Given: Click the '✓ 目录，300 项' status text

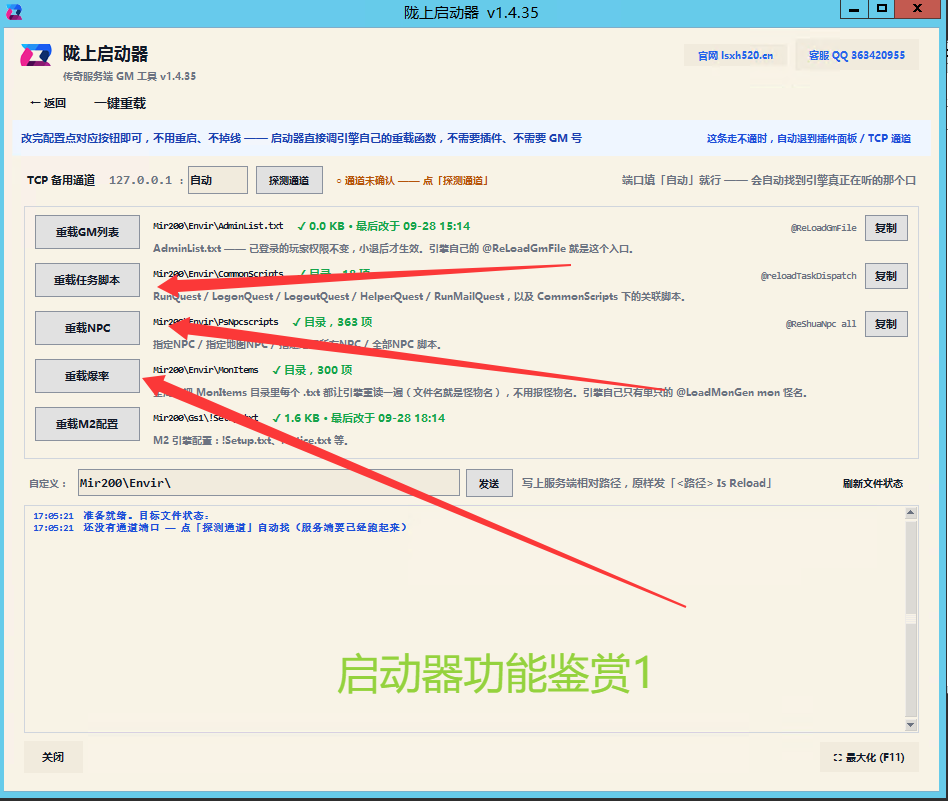Looking at the screenshot, I should pyautogui.click(x=312, y=370).
